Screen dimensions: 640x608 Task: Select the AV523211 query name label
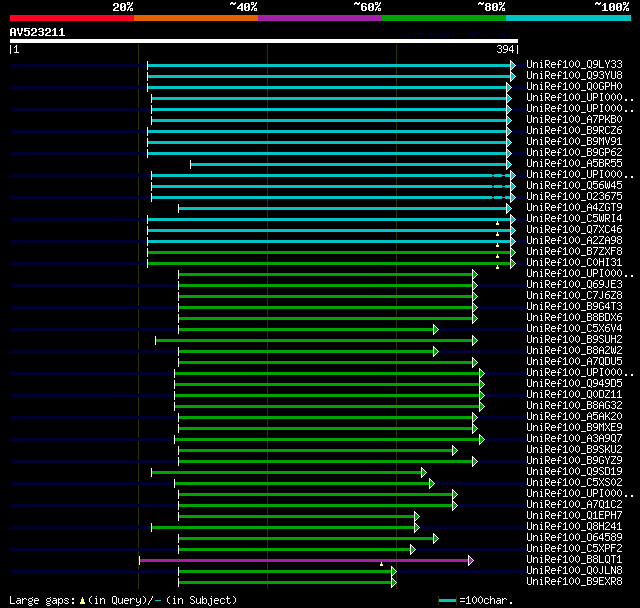38,32
